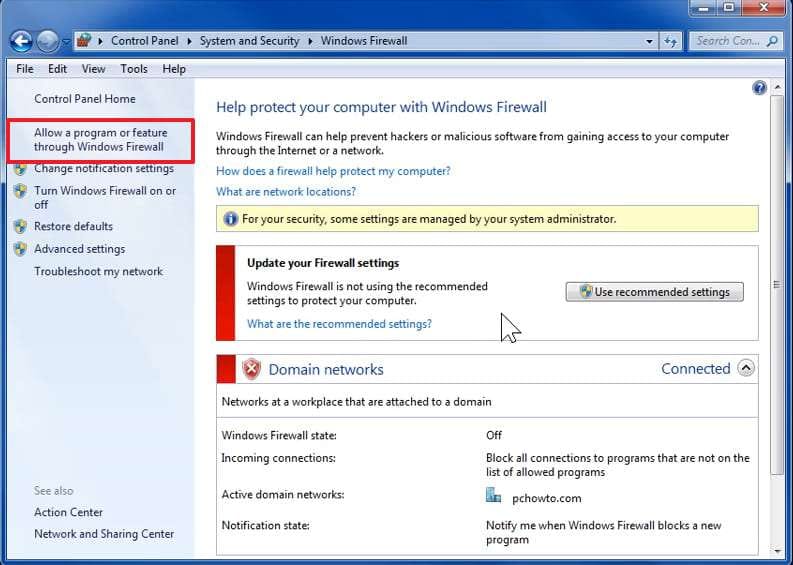Close the Windows Firewall window
This screenshot has height=565, width=793.
[x=764, y=8]
